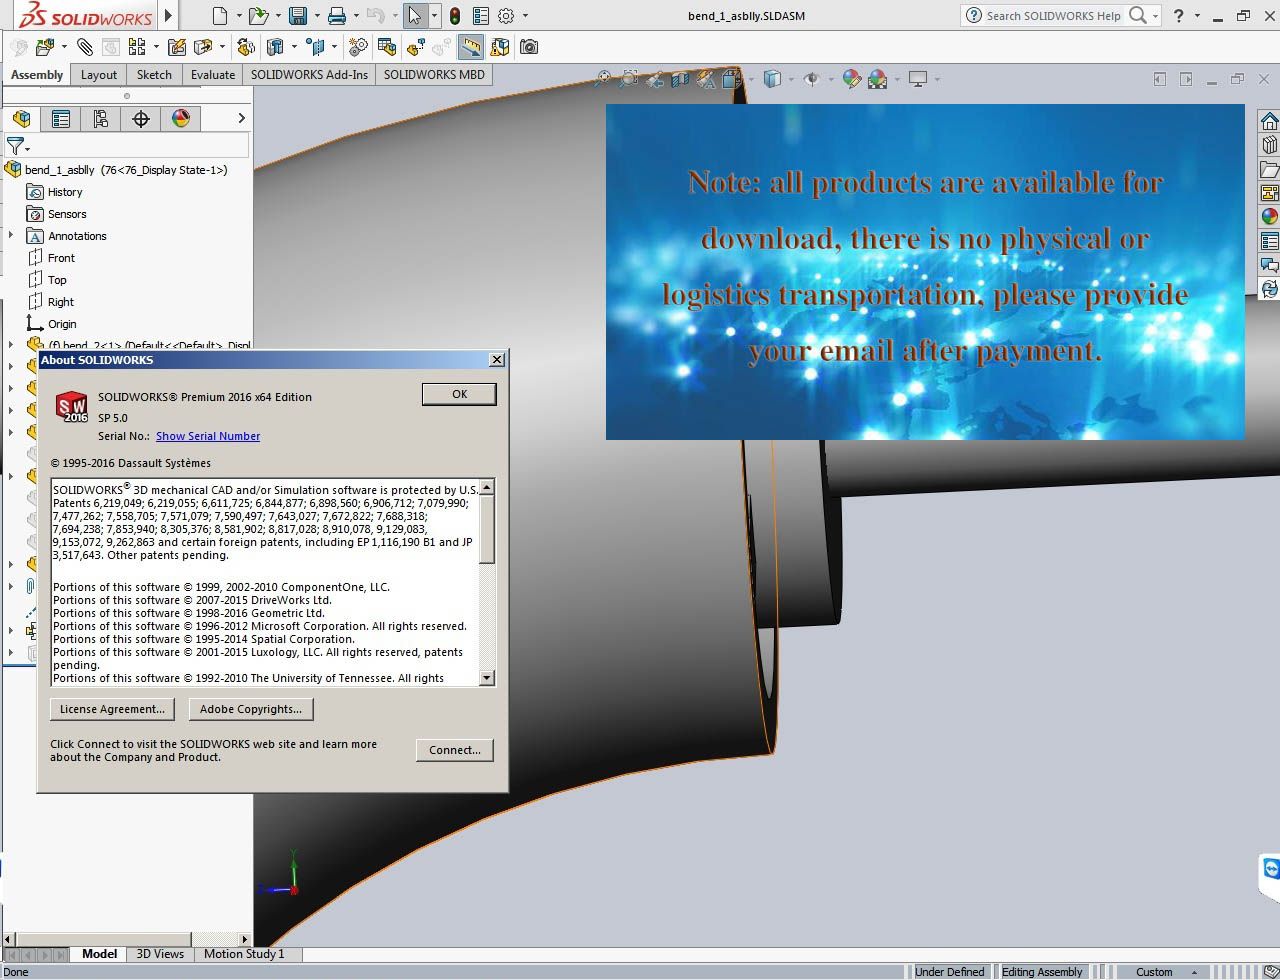Open File Explorer folder icon in task pane

tap(1269, 169)
